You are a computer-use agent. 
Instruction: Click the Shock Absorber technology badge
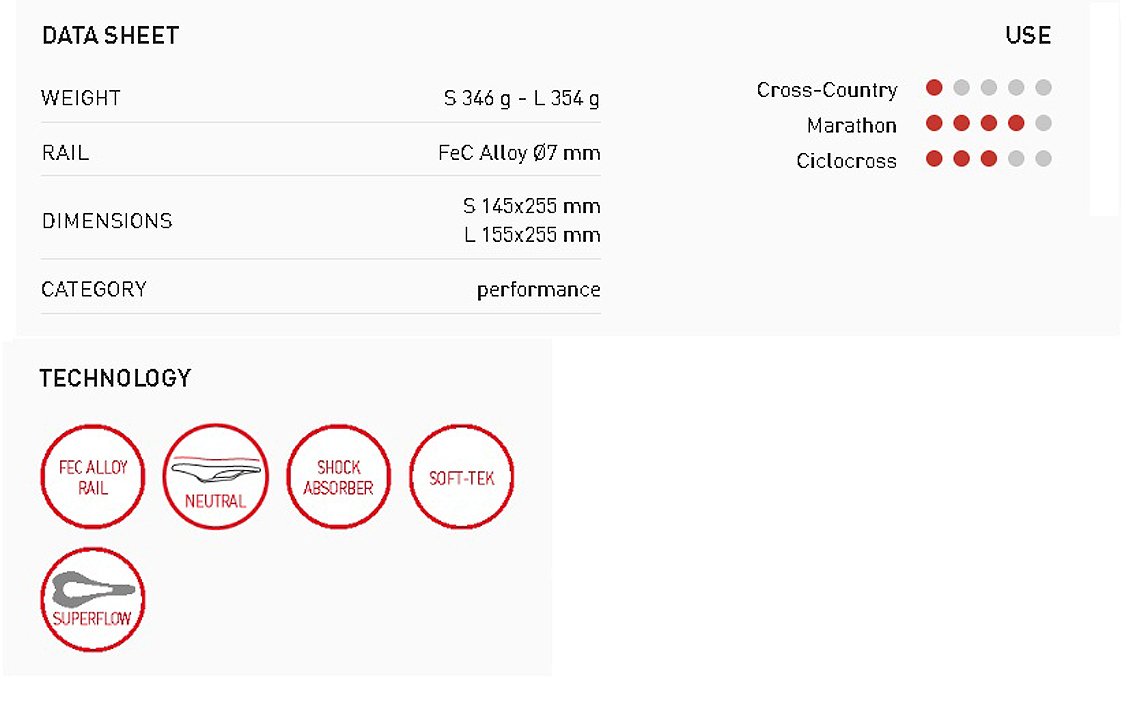338,477
